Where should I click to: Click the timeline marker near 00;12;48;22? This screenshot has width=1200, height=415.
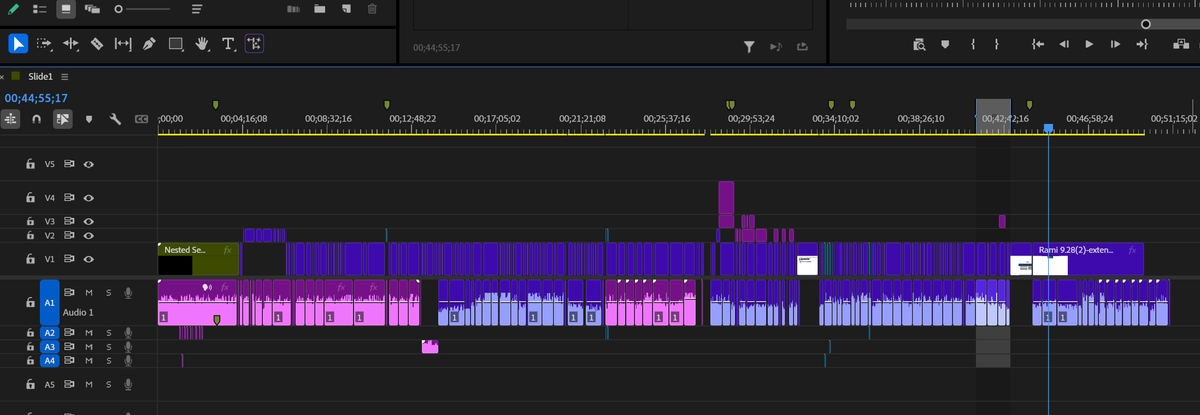pos(387,104)
